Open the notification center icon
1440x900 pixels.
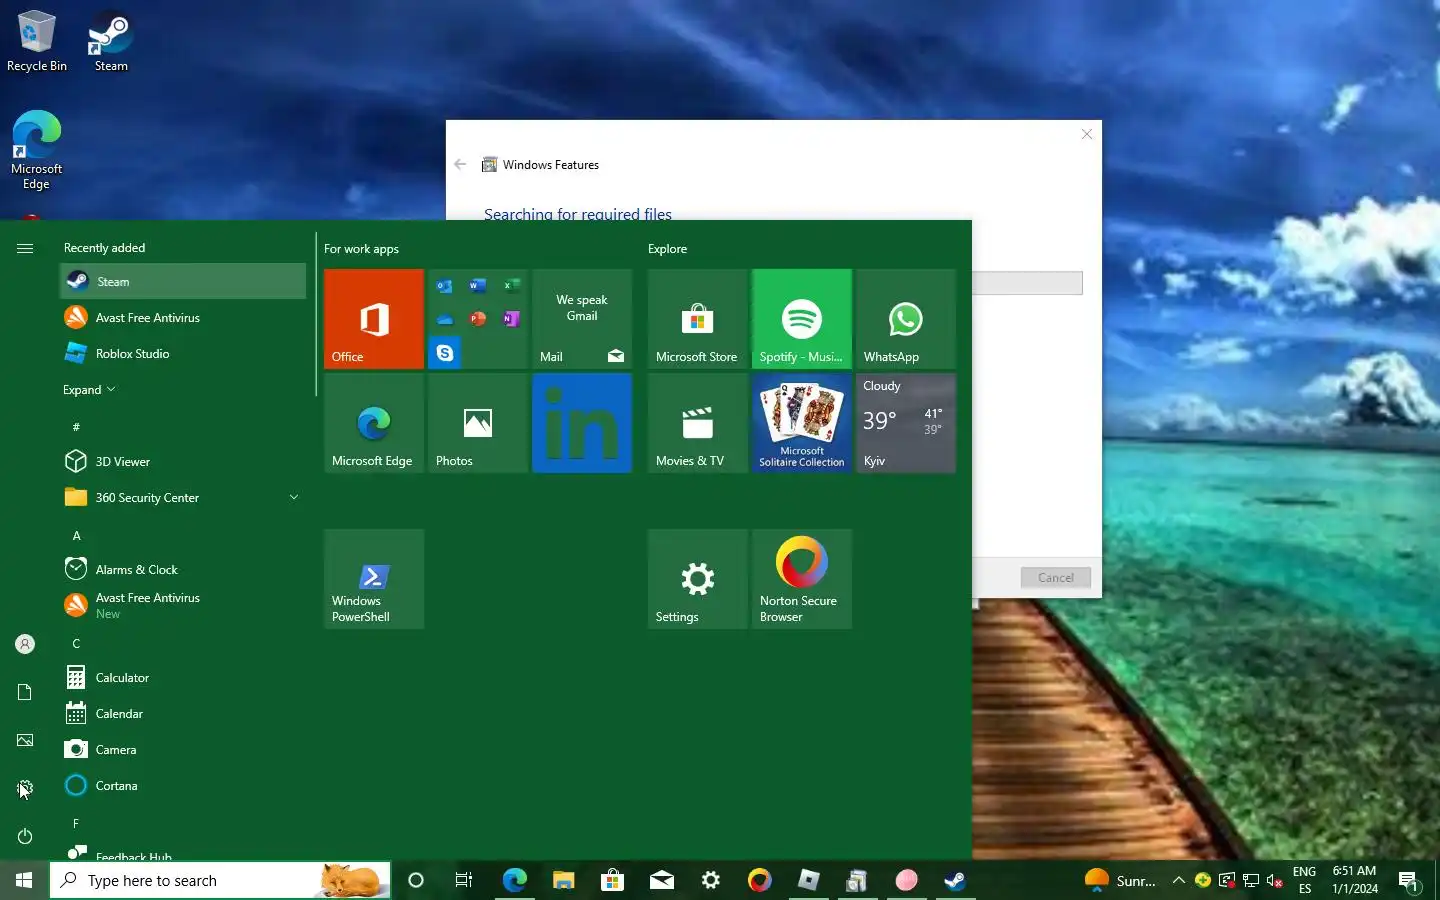[x=1409, y=880]
